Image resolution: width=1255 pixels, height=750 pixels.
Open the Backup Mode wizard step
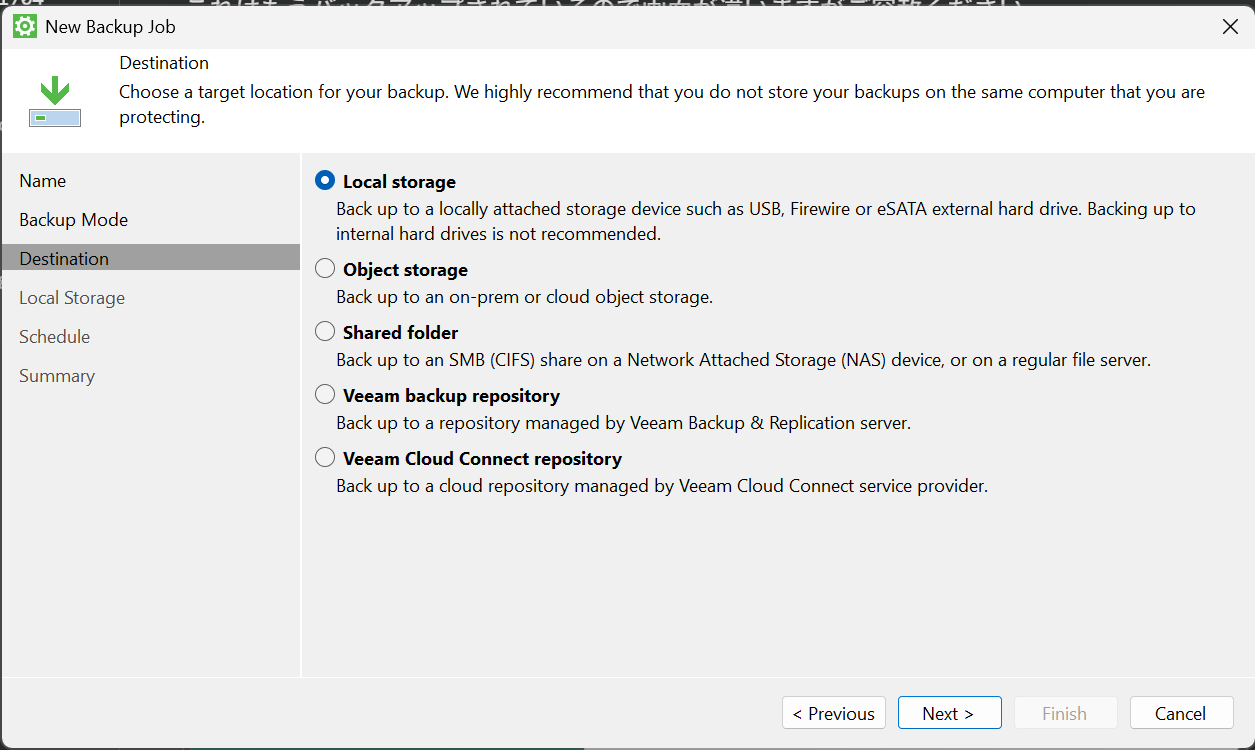click(x=74, y=220)
